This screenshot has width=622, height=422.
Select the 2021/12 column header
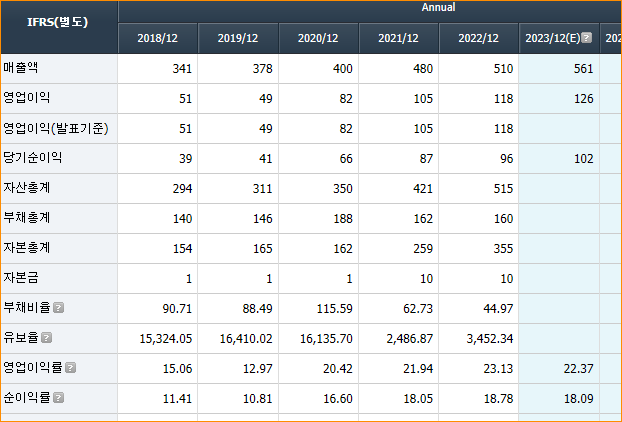click(x=398, y=38)
